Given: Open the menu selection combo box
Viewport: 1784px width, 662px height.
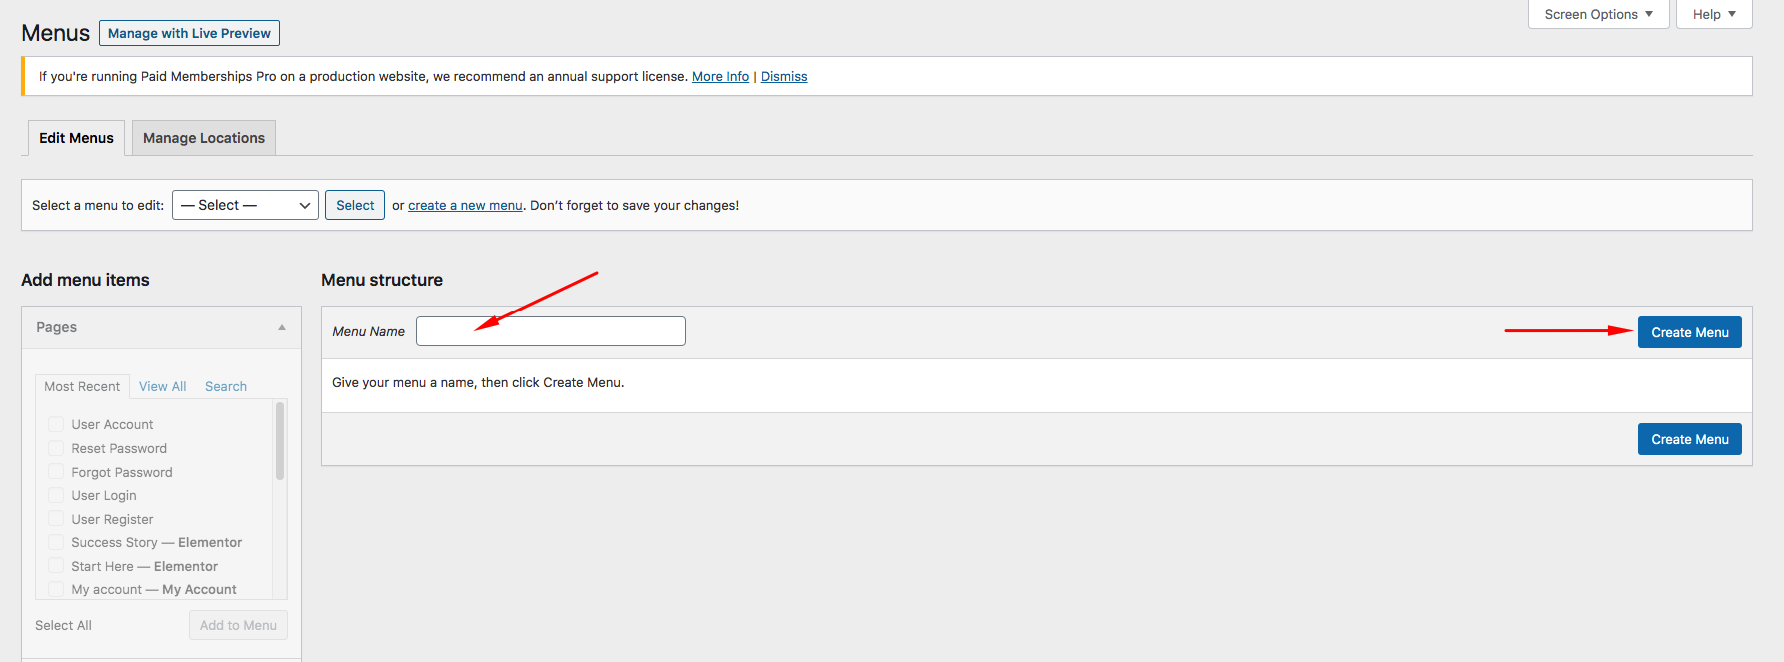Looking at the screenshot, I should (245, 205).
